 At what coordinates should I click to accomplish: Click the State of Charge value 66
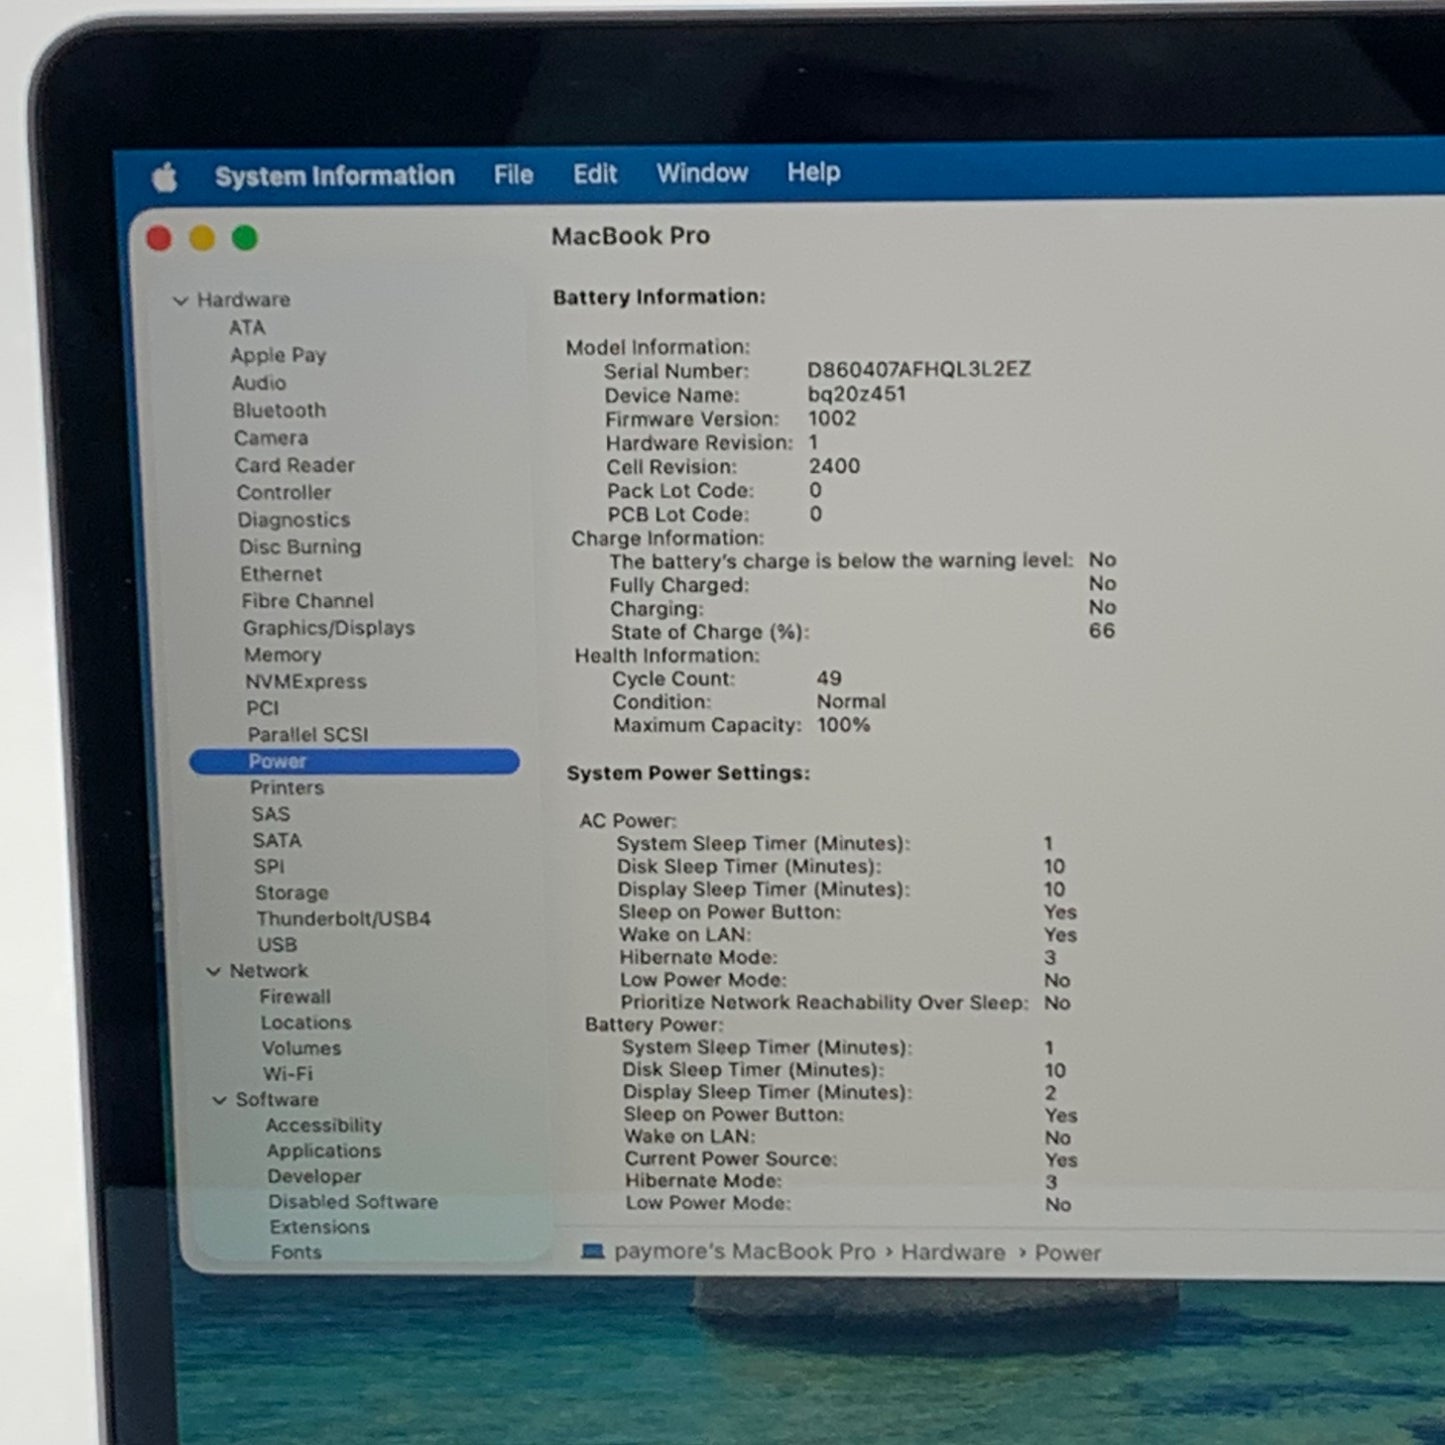tap(1102, 631)
